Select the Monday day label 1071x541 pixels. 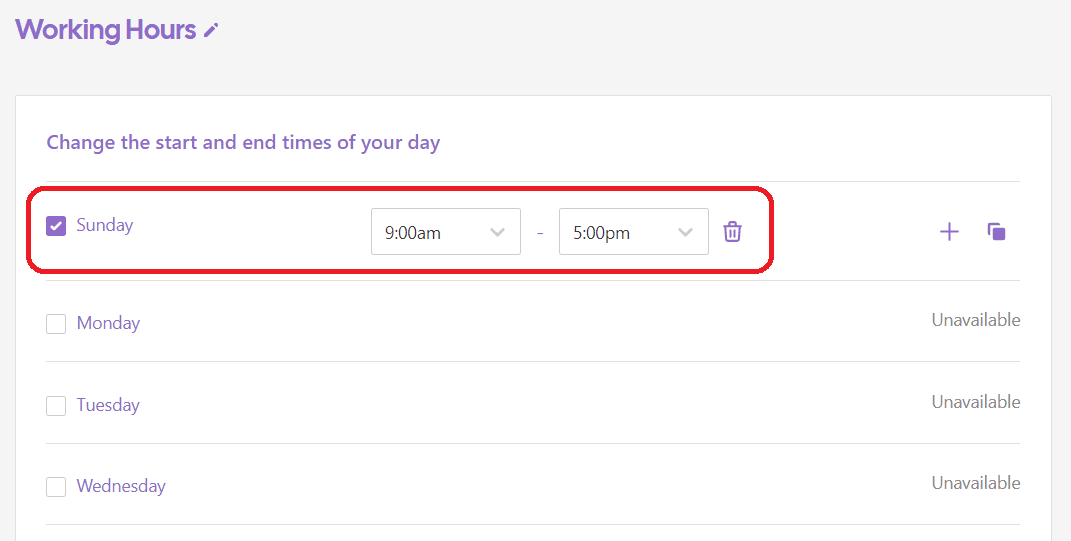[108, 323]
